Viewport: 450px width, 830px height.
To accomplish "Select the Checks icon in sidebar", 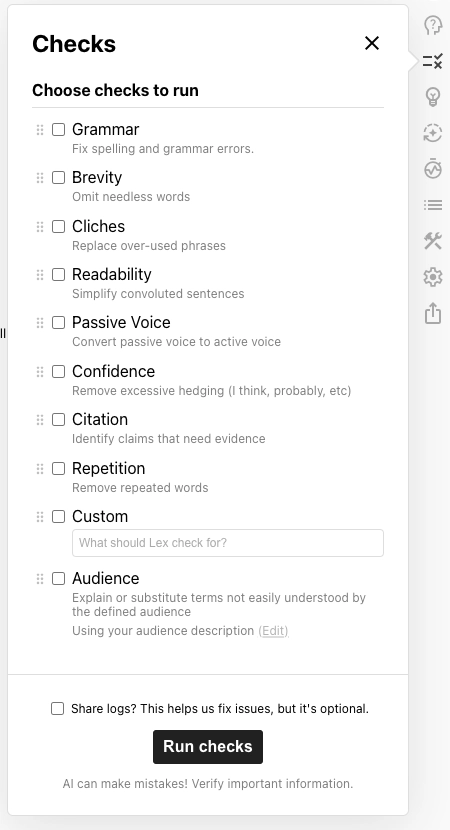I will pyautogui.click(x=433, y=61).
